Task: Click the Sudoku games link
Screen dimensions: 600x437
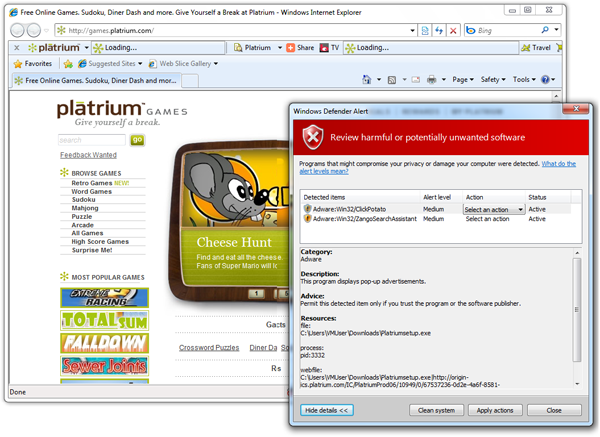Action: pyautogui.click(x=84, y=200)
